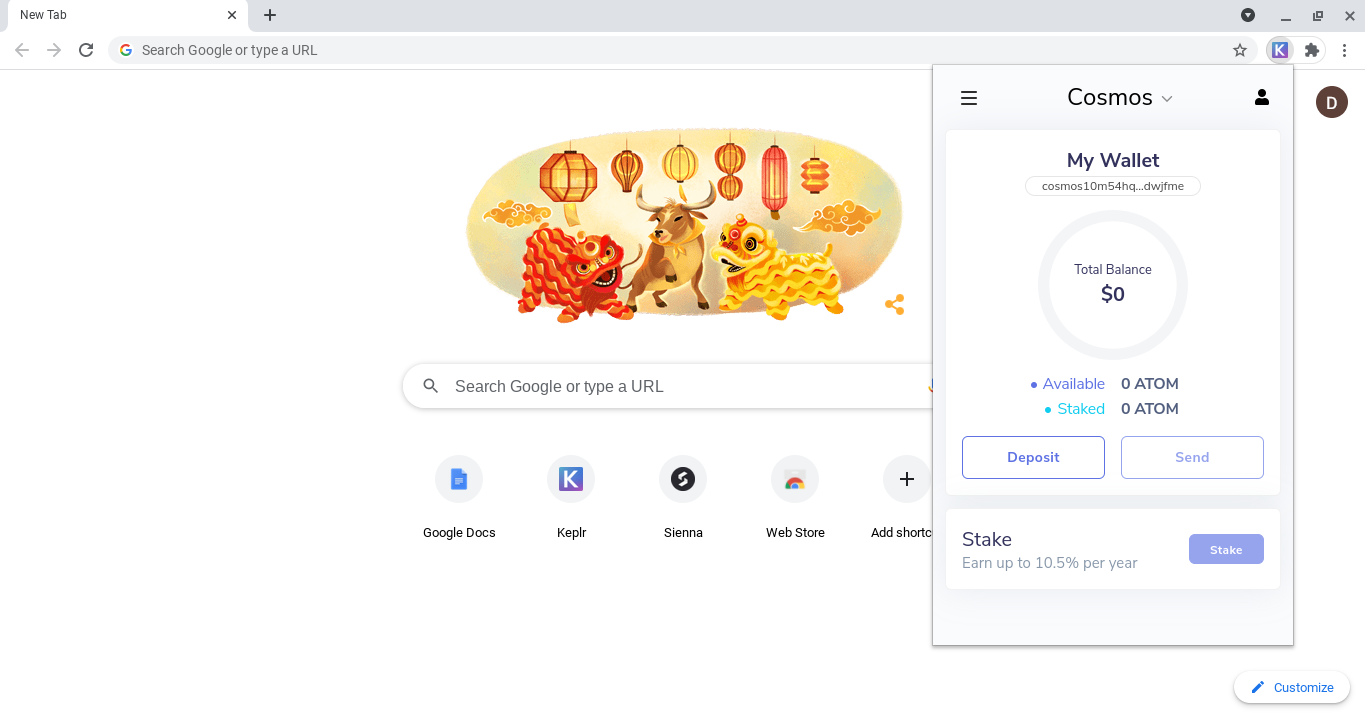Click the Deposit button
The width and height of the screenshot is (1365, 715).
click(x=1033, y=457)
